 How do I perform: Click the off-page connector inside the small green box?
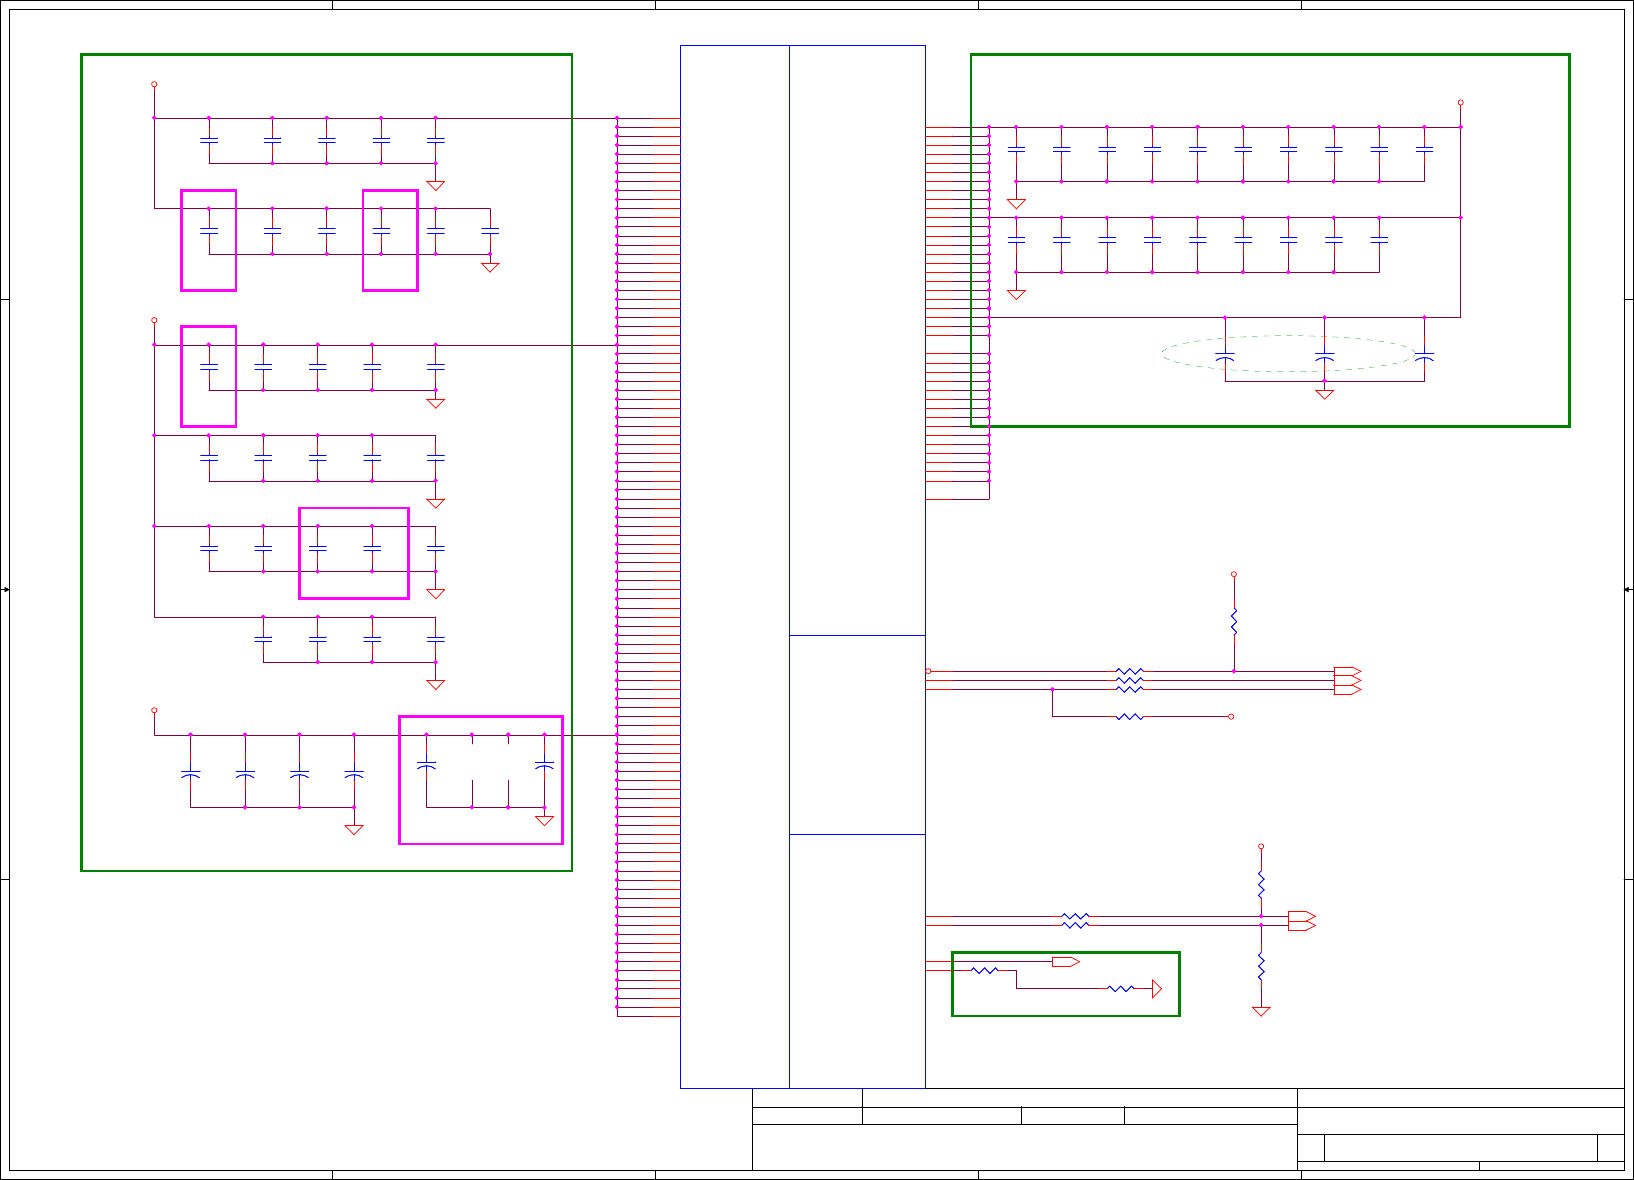[1066, 962]
